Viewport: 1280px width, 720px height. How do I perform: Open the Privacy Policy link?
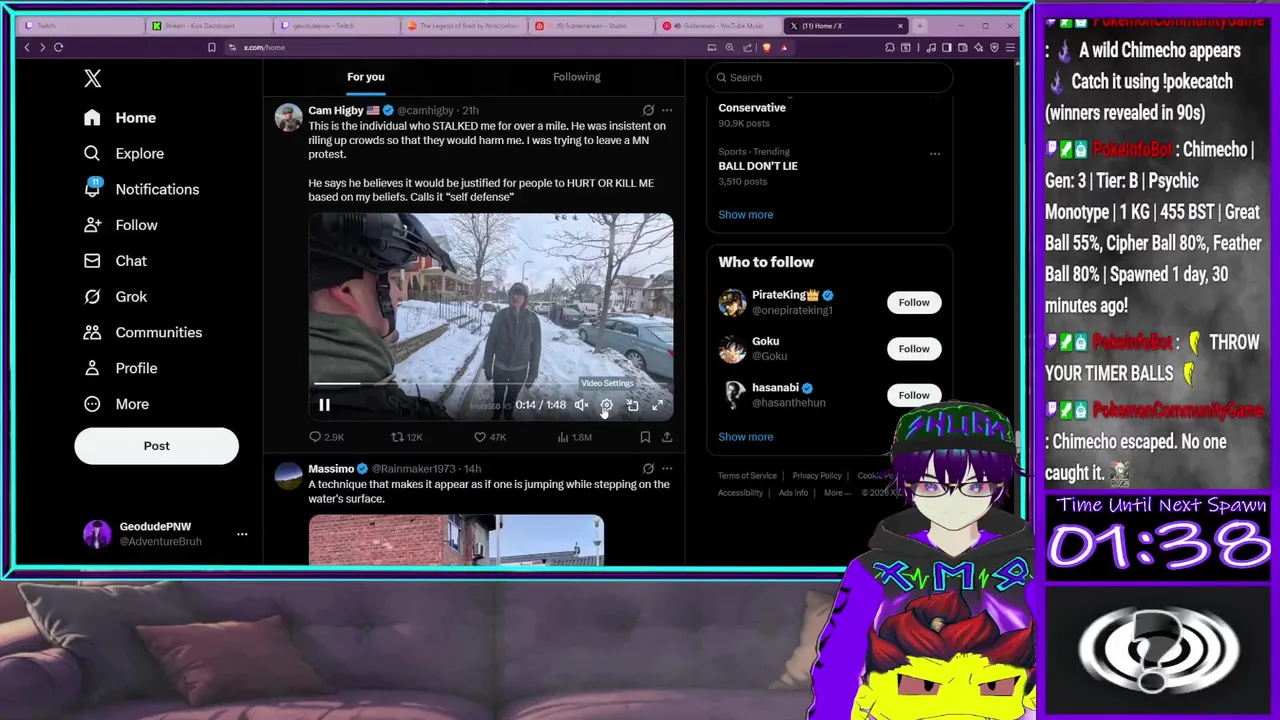point(817,476)
